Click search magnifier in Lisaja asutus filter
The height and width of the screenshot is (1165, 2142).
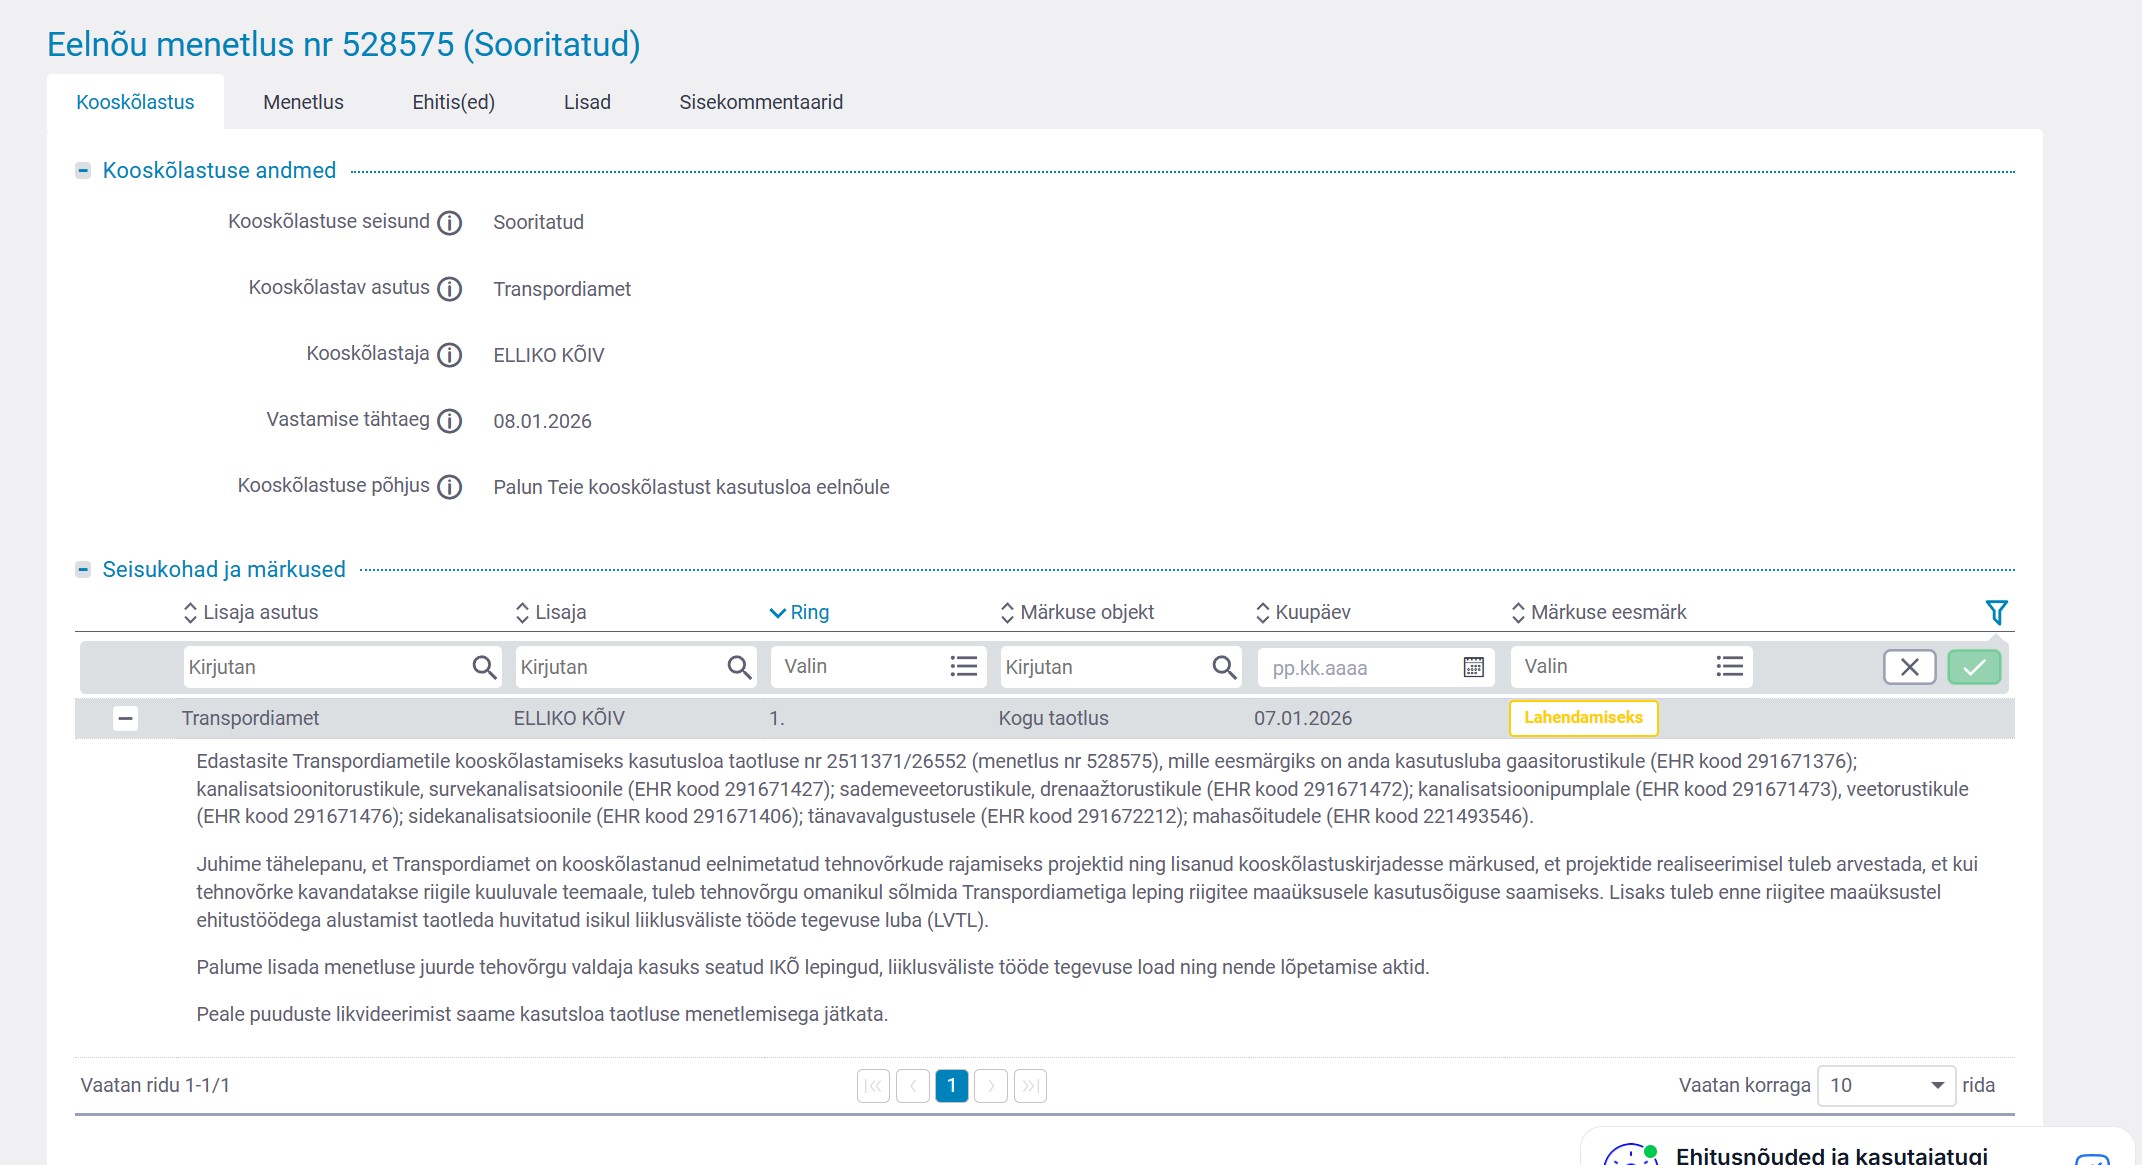pyautogui.click(x=484, y=667)
